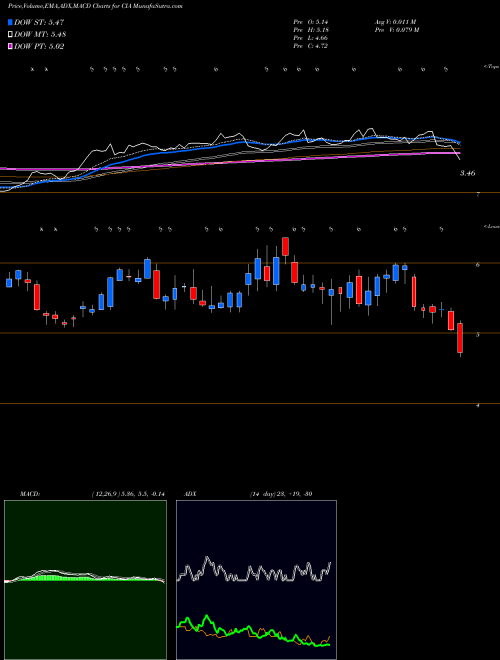This screenshot has height=660, width=500.
Task: Click the 'Pre V: 0.079 M' value
Action: [x=396, y=30]
